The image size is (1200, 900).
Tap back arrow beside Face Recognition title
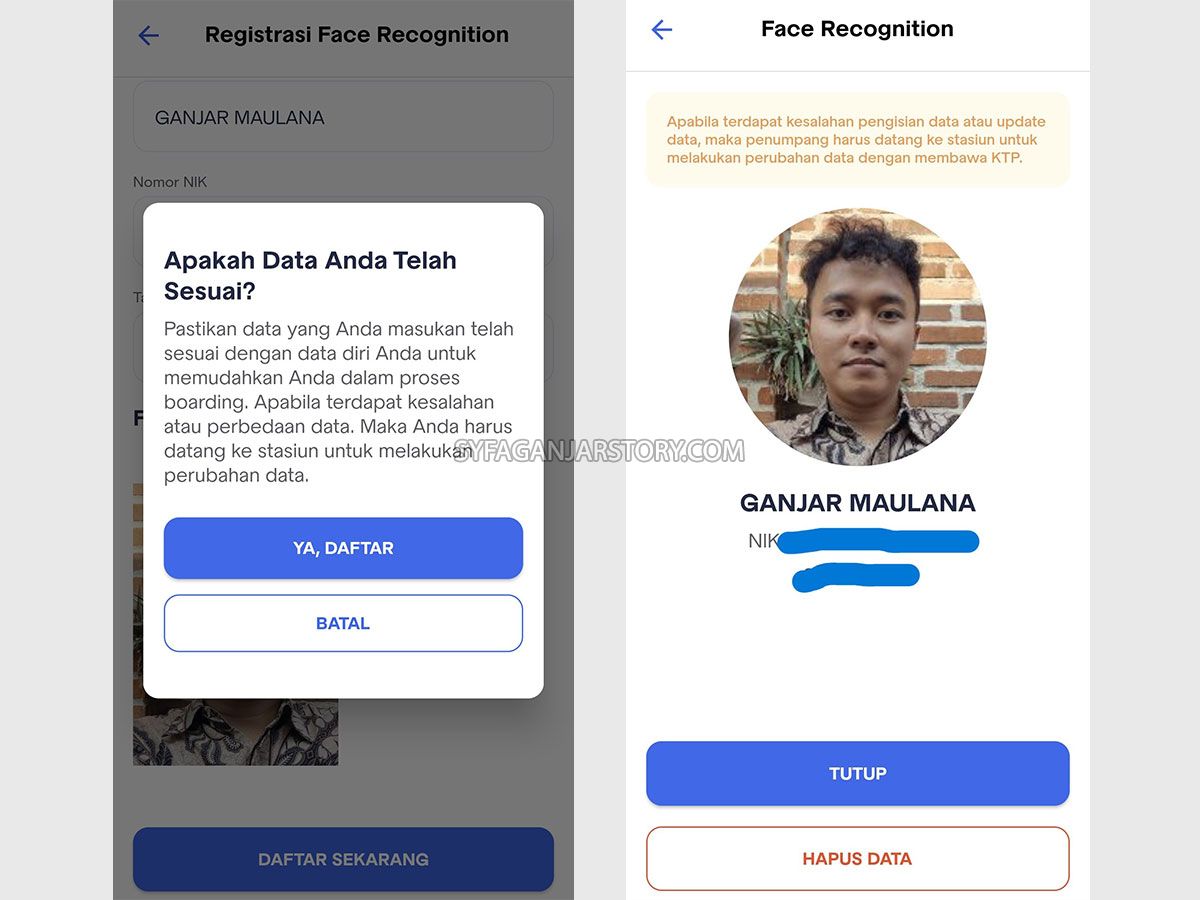tap(662, 30)
